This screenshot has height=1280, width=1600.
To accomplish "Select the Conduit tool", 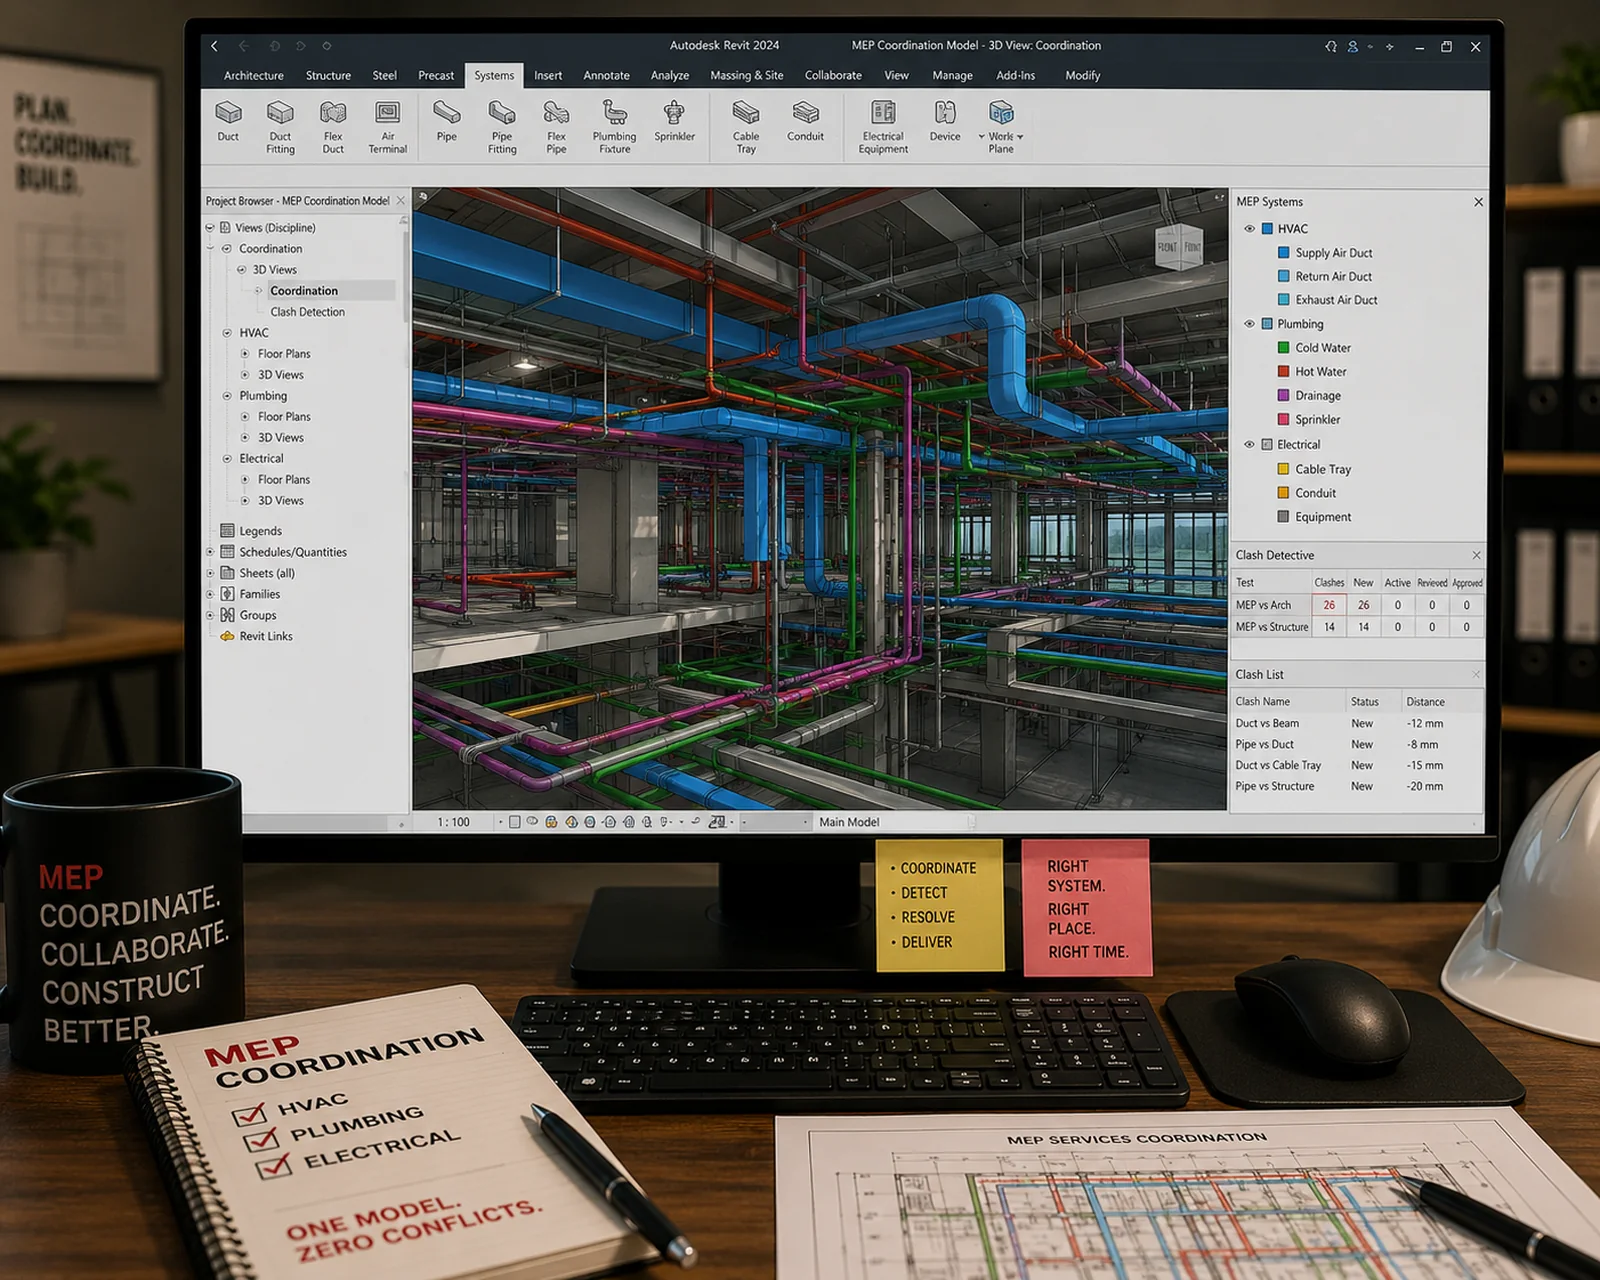I will pos(805,121).
